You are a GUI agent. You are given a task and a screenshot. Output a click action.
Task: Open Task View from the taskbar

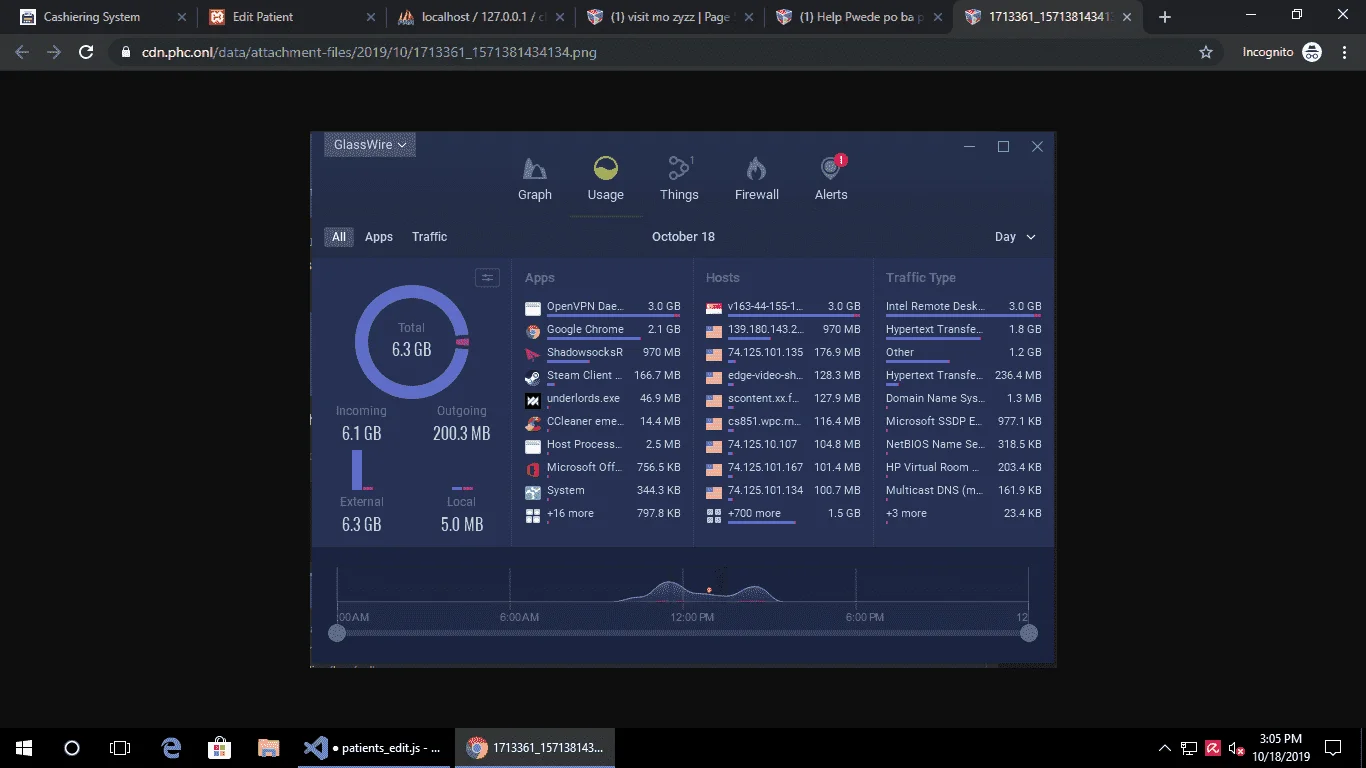coord(120,747)
